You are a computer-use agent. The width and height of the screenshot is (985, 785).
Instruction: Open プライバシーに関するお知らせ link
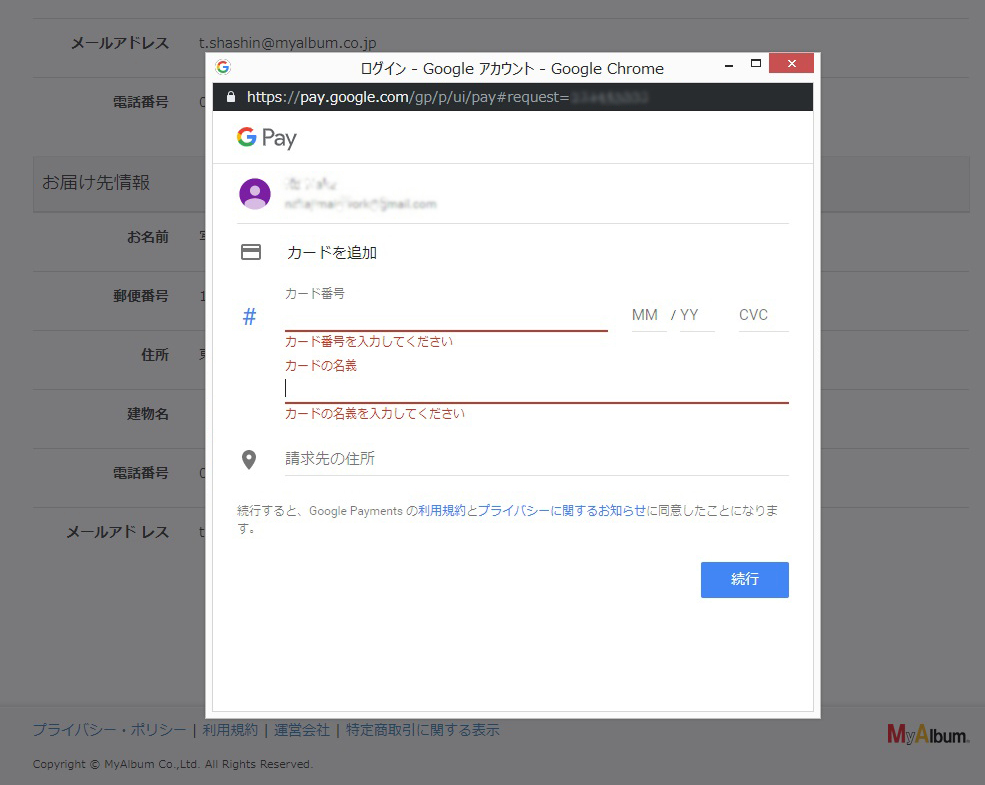coord(562,511)
